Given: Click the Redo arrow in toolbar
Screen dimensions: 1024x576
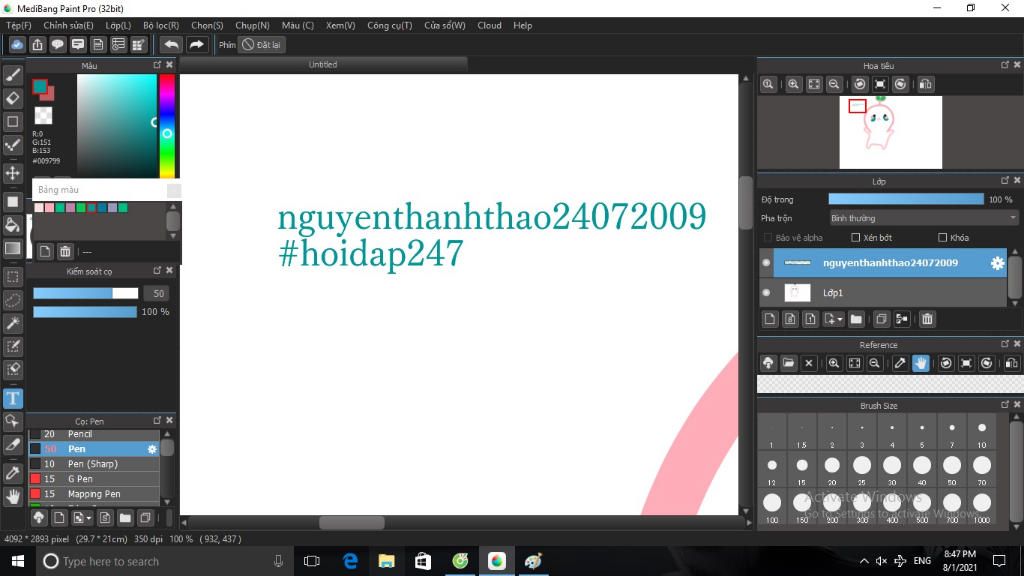Looking at the screenshot, I should [x=196, y=44].
